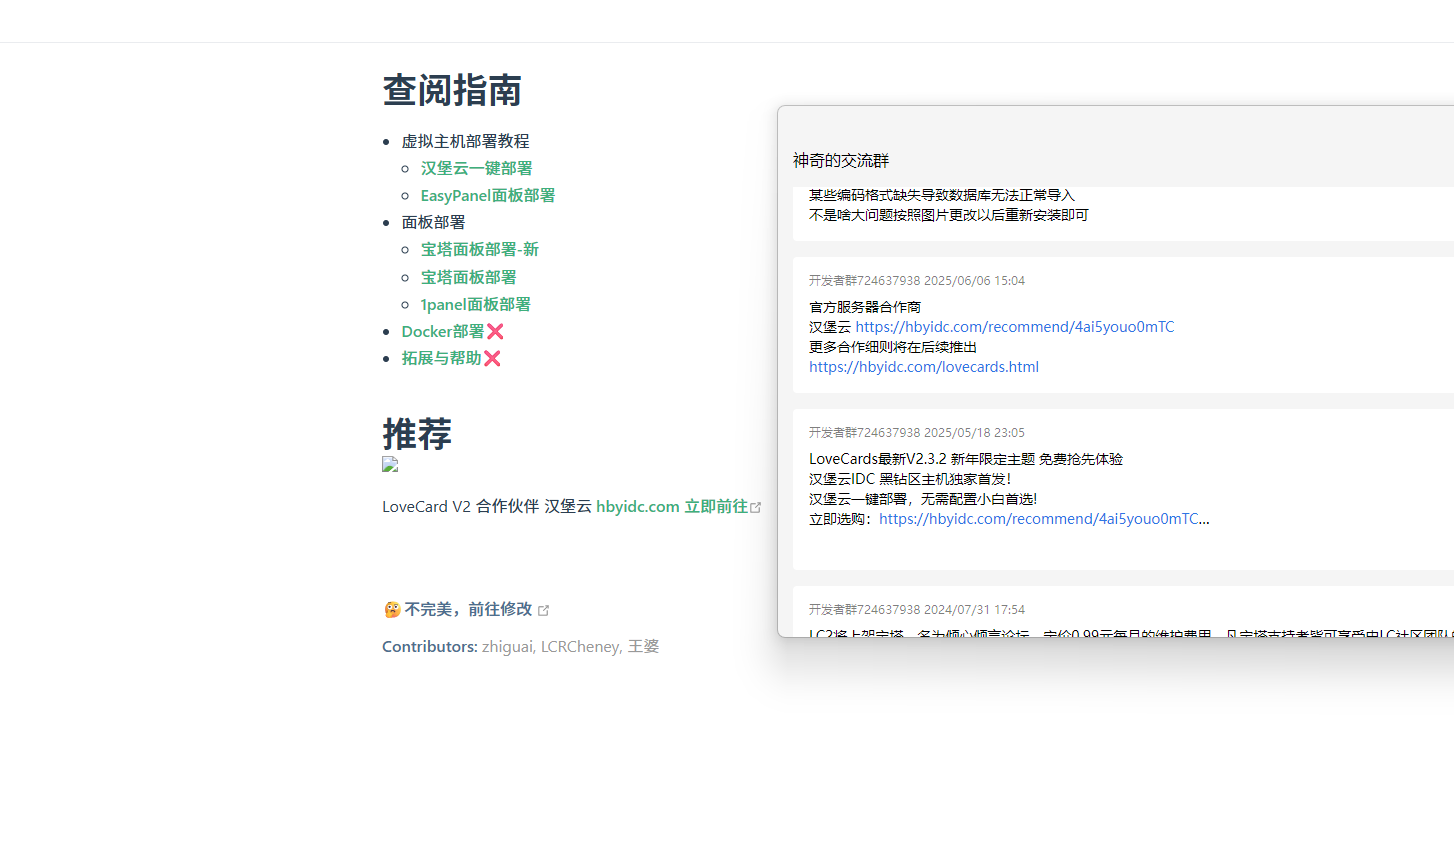This screenshot has height=847, width=1454.
Task: Go to the 宝塔面板部署-新 page
Action: [x=479, y=249]
